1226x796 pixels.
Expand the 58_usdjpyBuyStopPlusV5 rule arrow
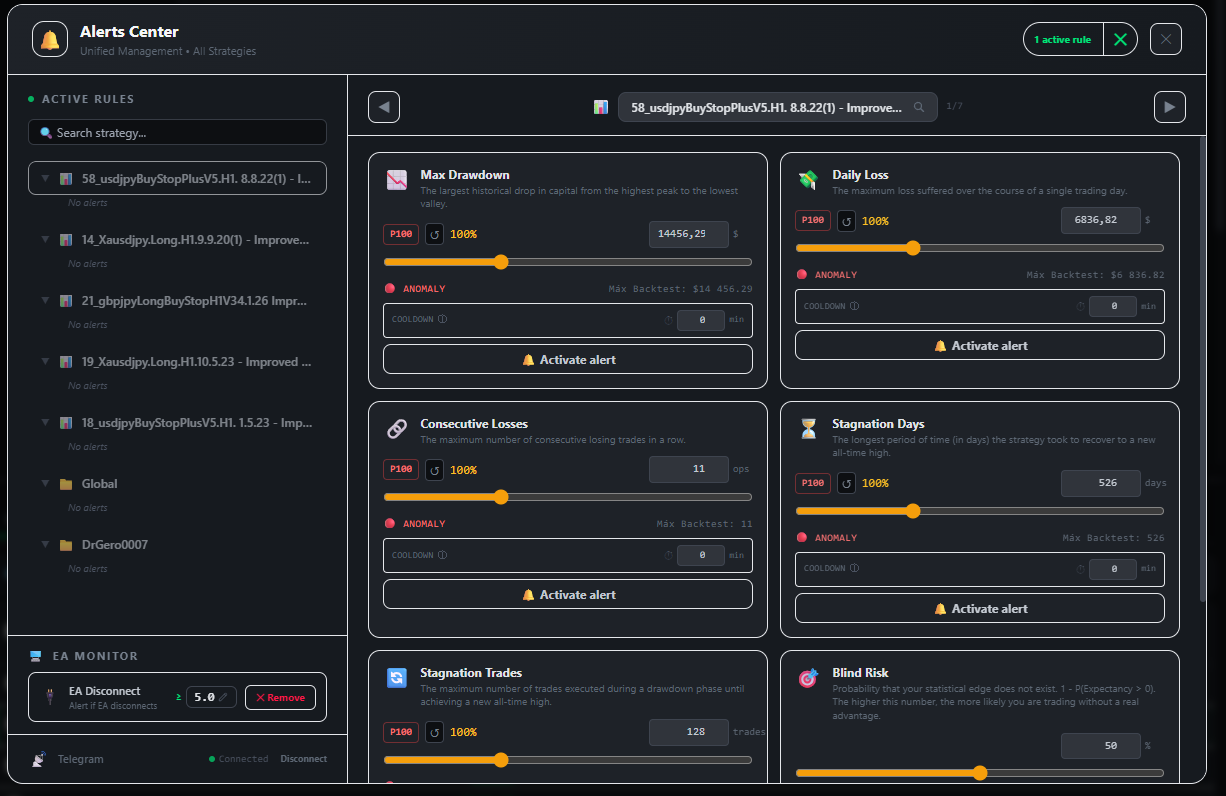click(x=45, y=179)
